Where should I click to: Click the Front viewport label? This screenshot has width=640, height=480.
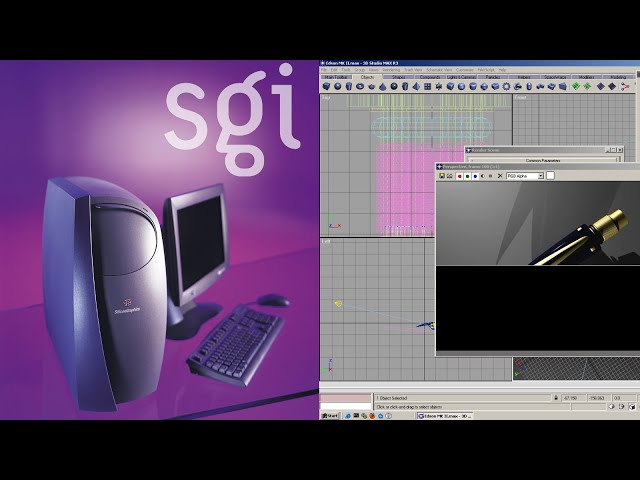coord(520,98)
